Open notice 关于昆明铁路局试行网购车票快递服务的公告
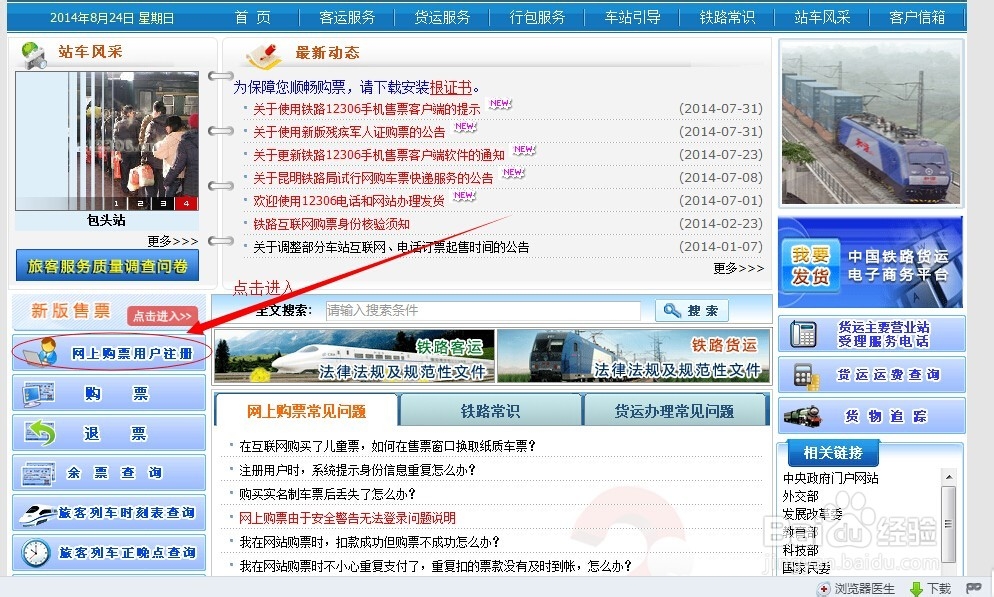 [373, 178]
